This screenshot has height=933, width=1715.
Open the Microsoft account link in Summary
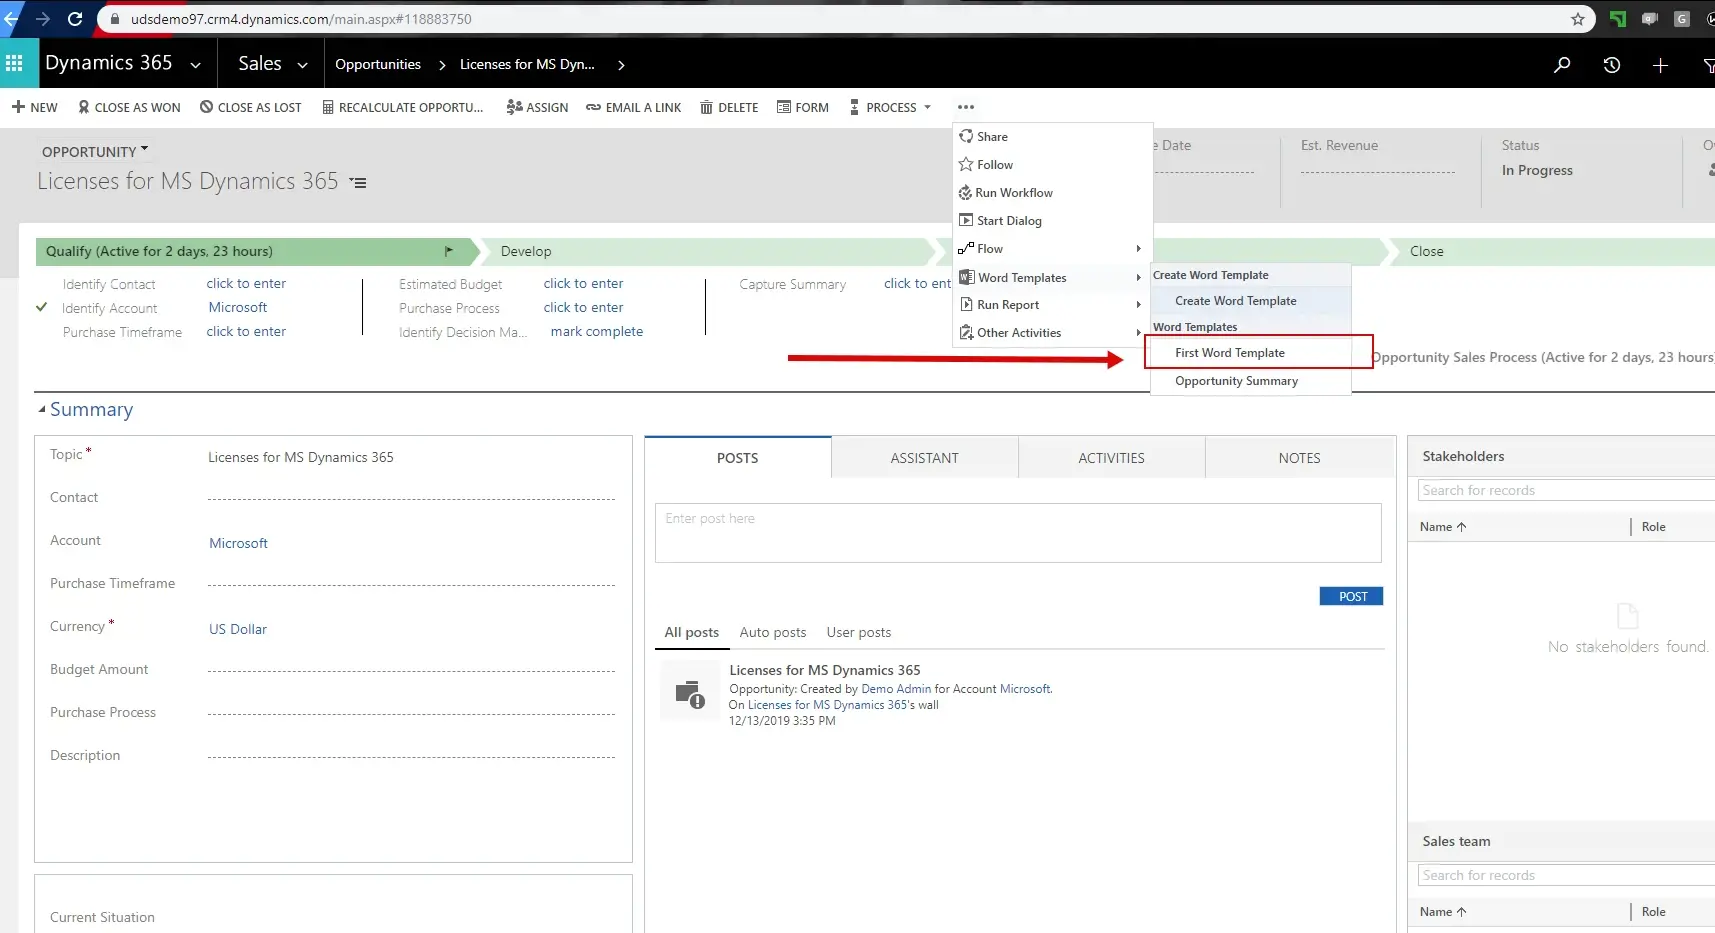tap(238, 543)
